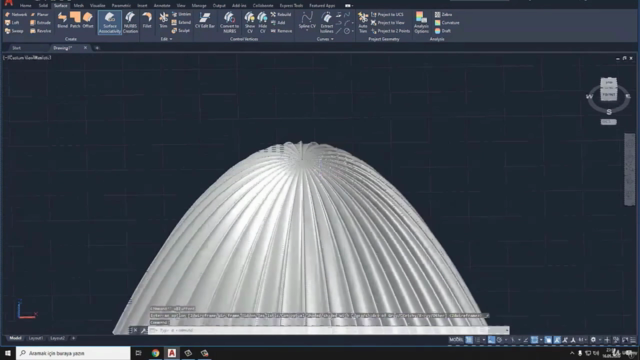Image resolution: width=640 pixels, height=360 pixels.
Task: Select the Network surface tool
Action: coord(16,15)
